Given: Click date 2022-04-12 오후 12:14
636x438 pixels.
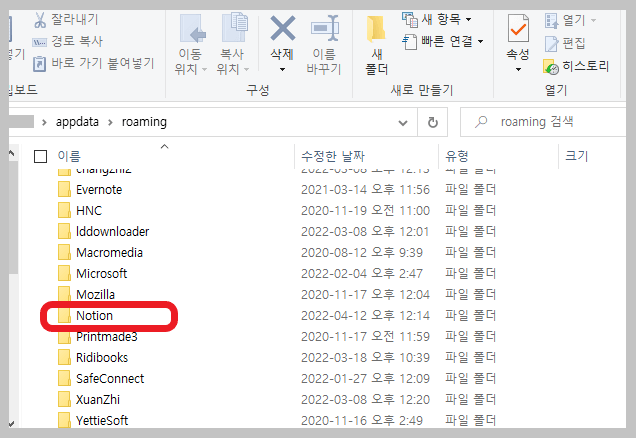Looking at the screenshot, I should pos(365,316).
